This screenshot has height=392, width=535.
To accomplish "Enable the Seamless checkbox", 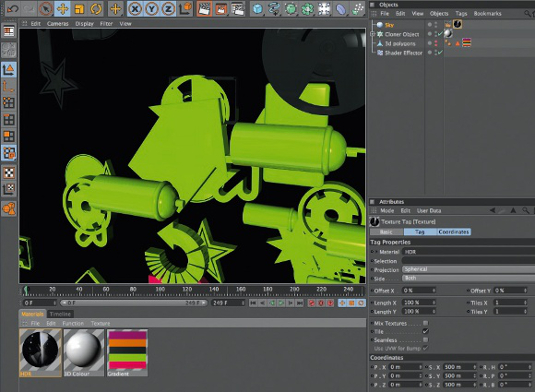I will (x=425, y=340).
